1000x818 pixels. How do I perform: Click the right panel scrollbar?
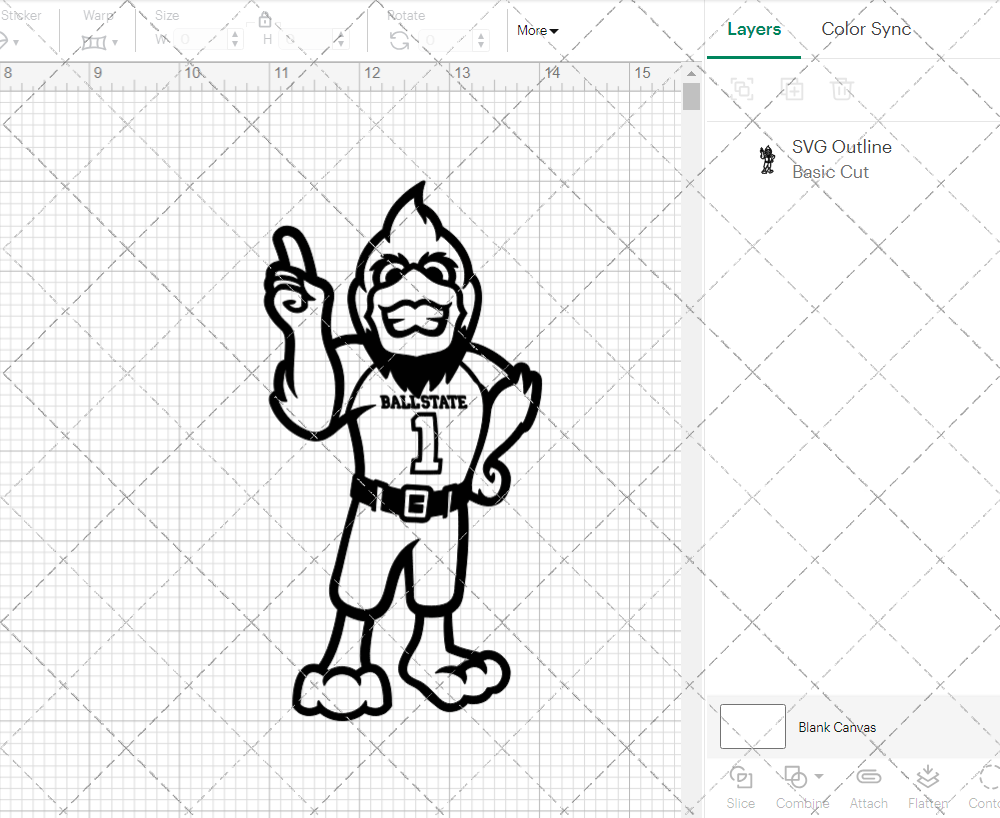(690, 95)
